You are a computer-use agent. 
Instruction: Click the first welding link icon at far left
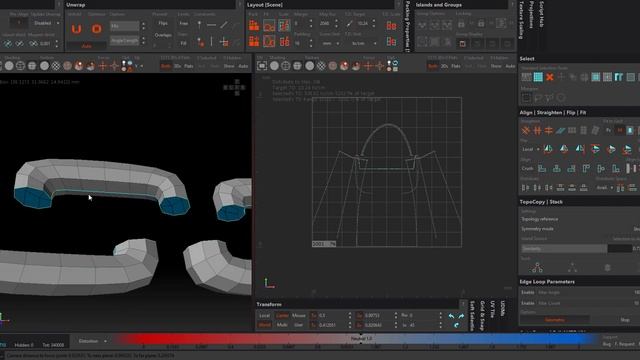tap(8, 43)
